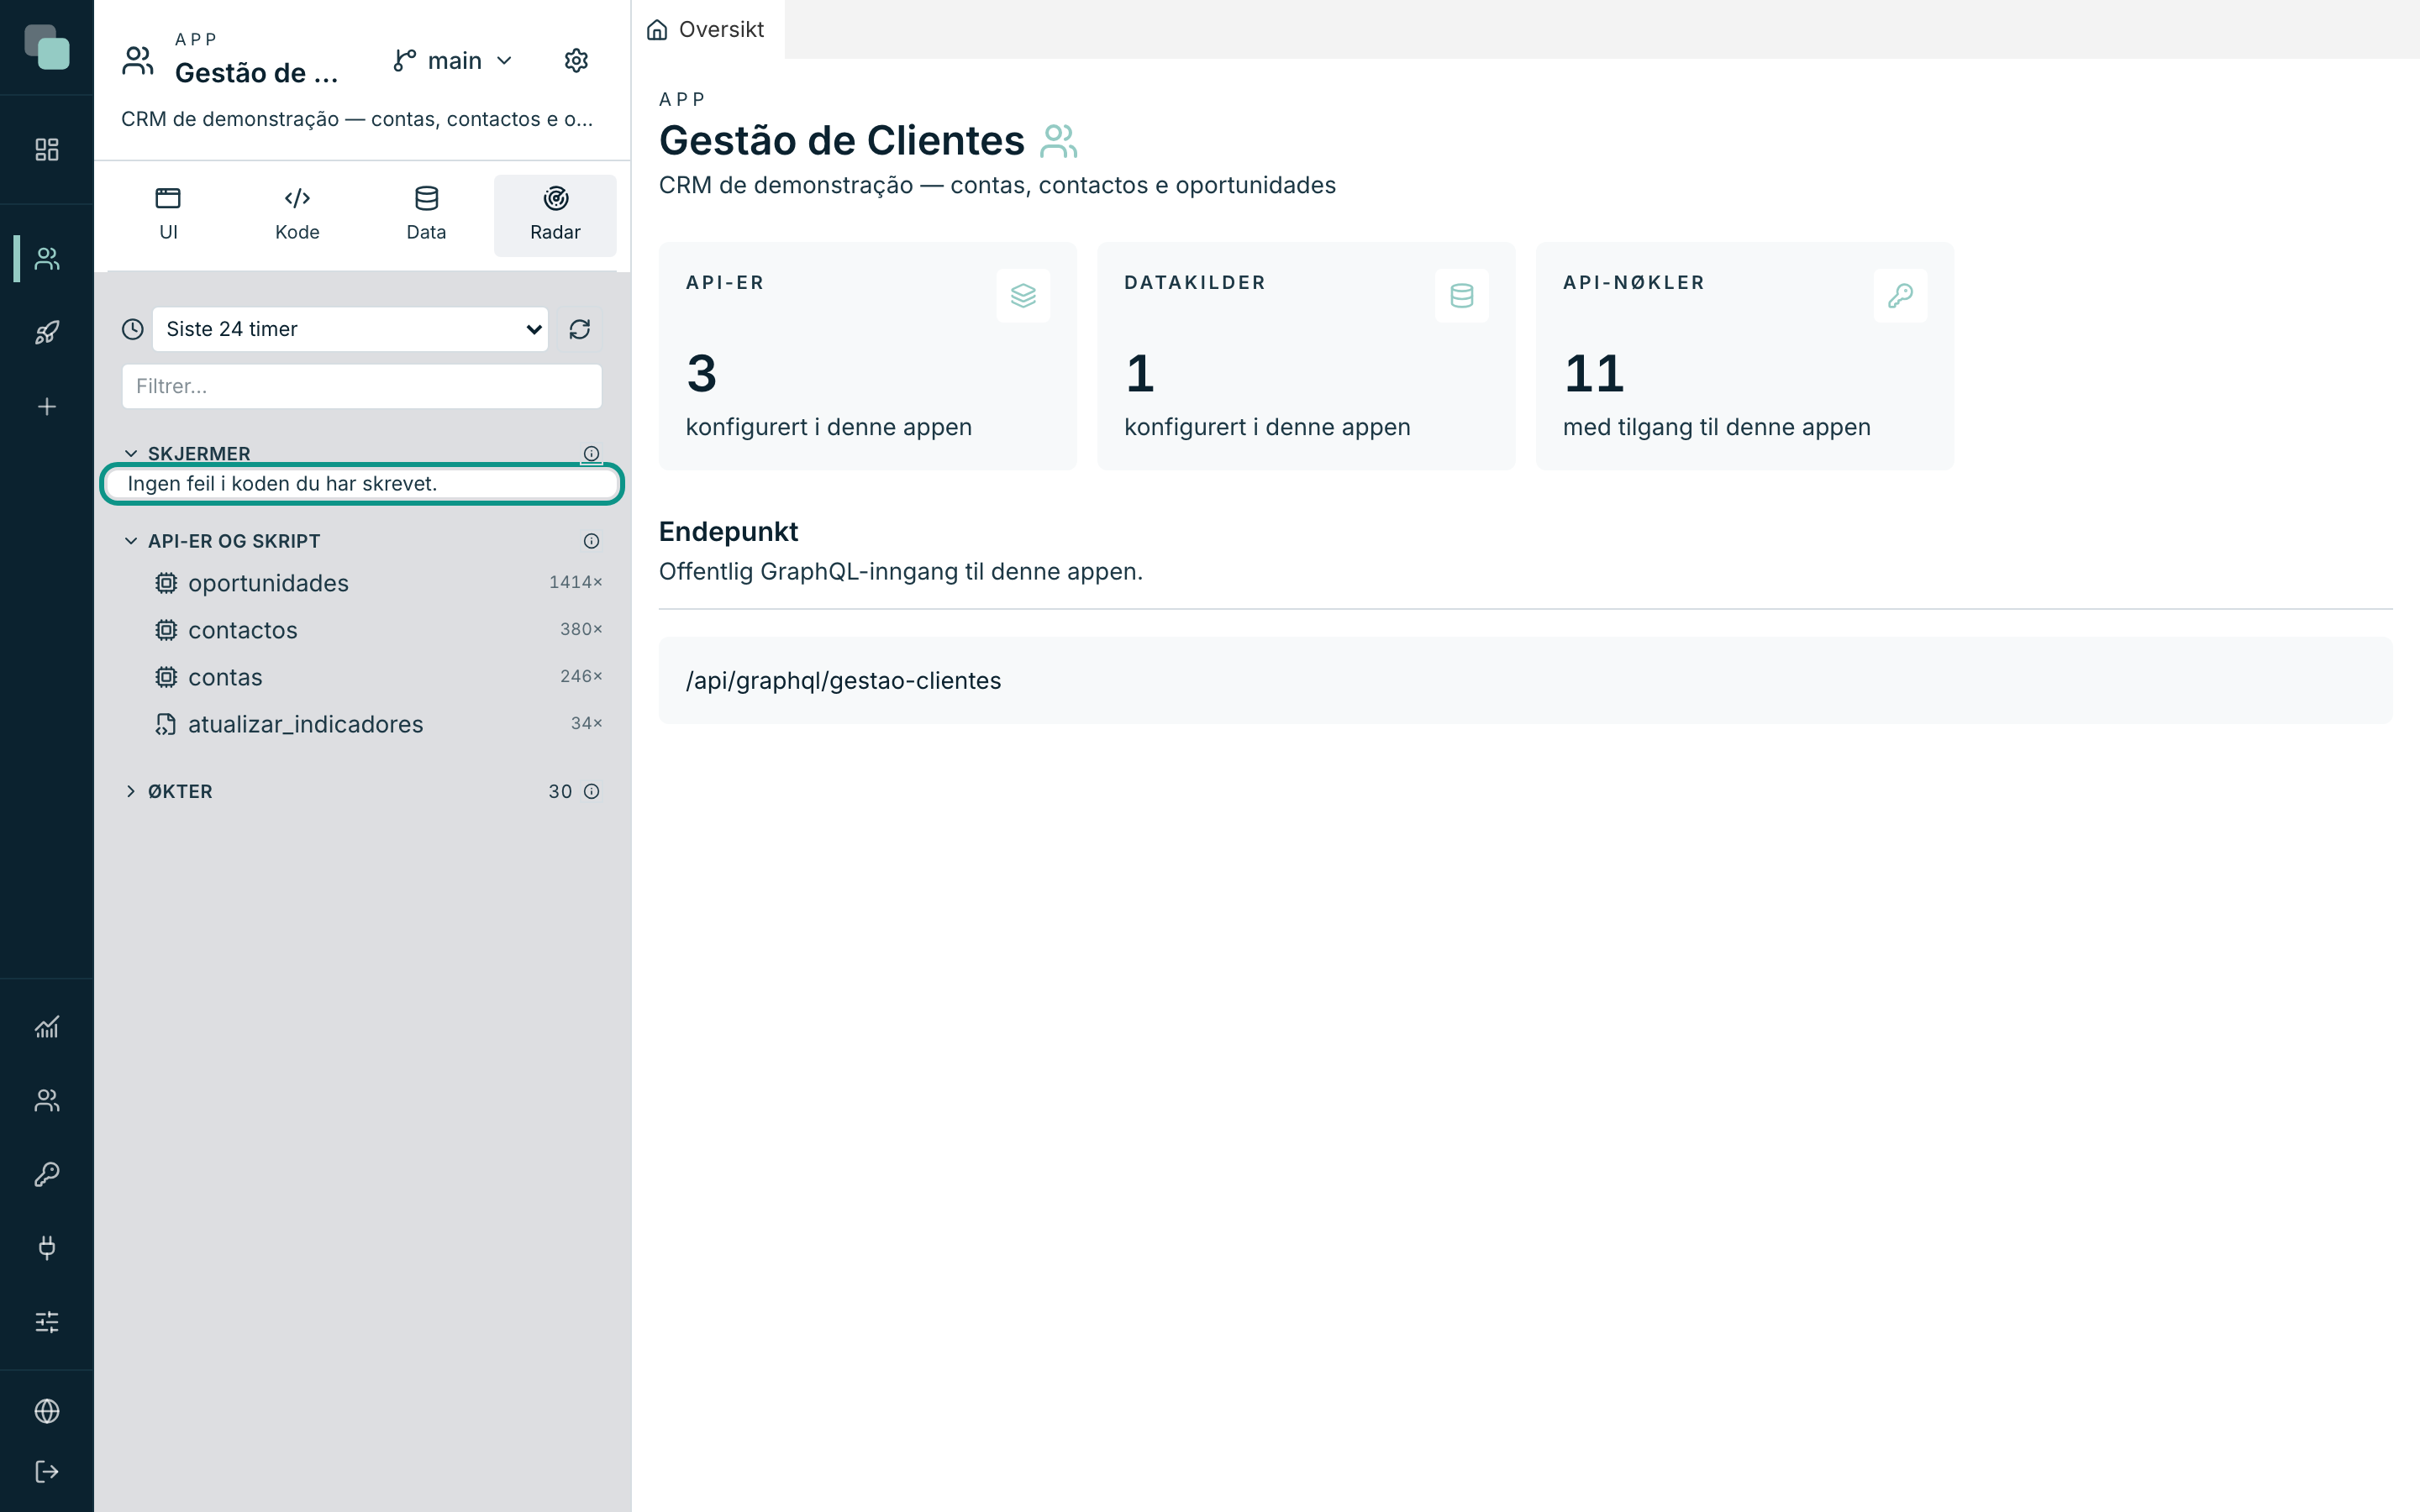Open the rocket app icon

pyautogui.click(x=47, y=332)
